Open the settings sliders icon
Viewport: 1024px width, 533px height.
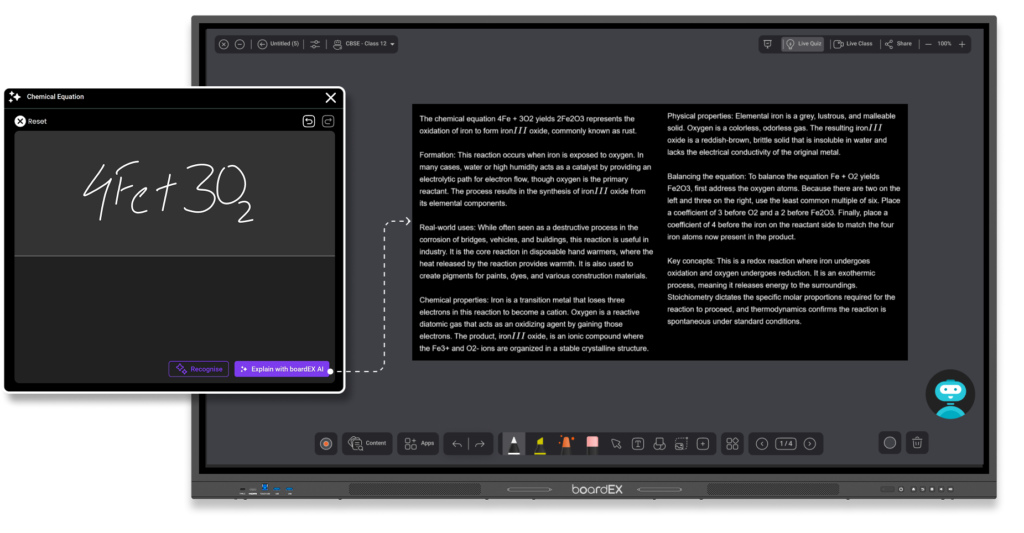pyautogui.click(x=316, y=44)
